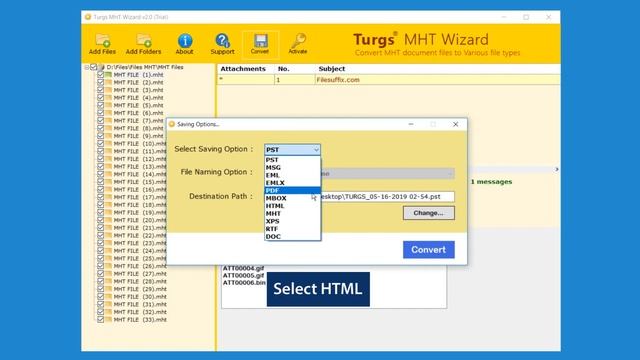Image resolution: width=640 pixels, height=360 pixels.
Task: Click the Change... destination button
Action: pyautogui.click(x=429, y=213)
